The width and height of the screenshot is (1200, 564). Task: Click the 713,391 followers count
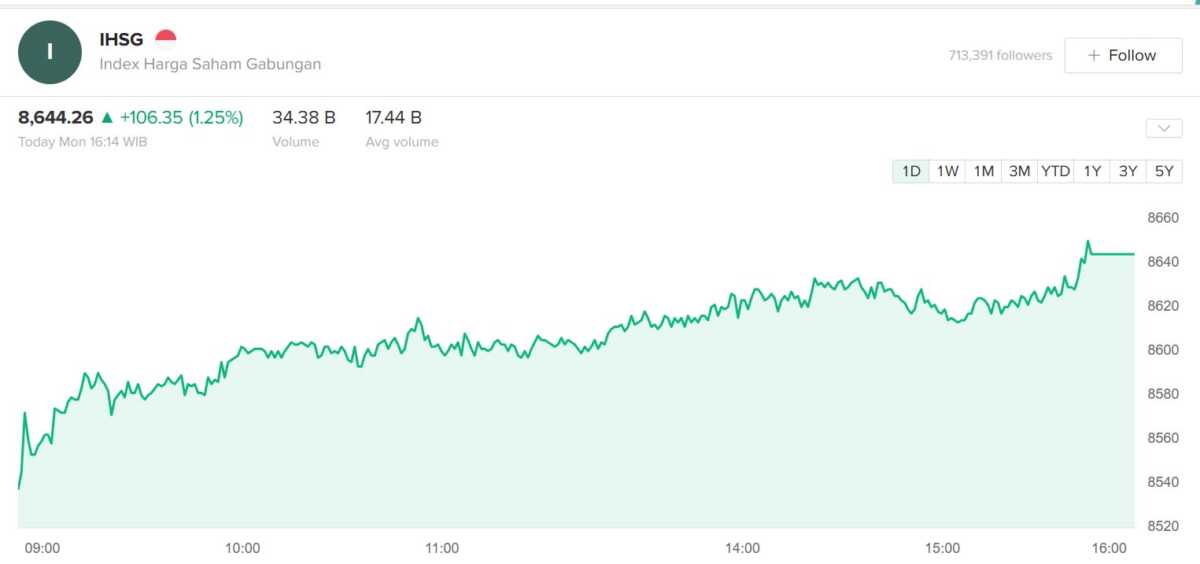coord(1000,56)
